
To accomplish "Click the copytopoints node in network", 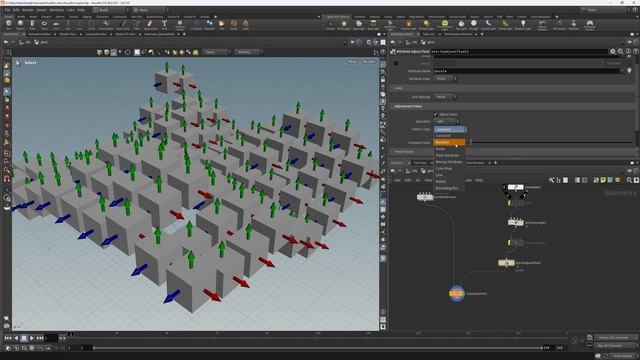I will click(x=457, y=293).
